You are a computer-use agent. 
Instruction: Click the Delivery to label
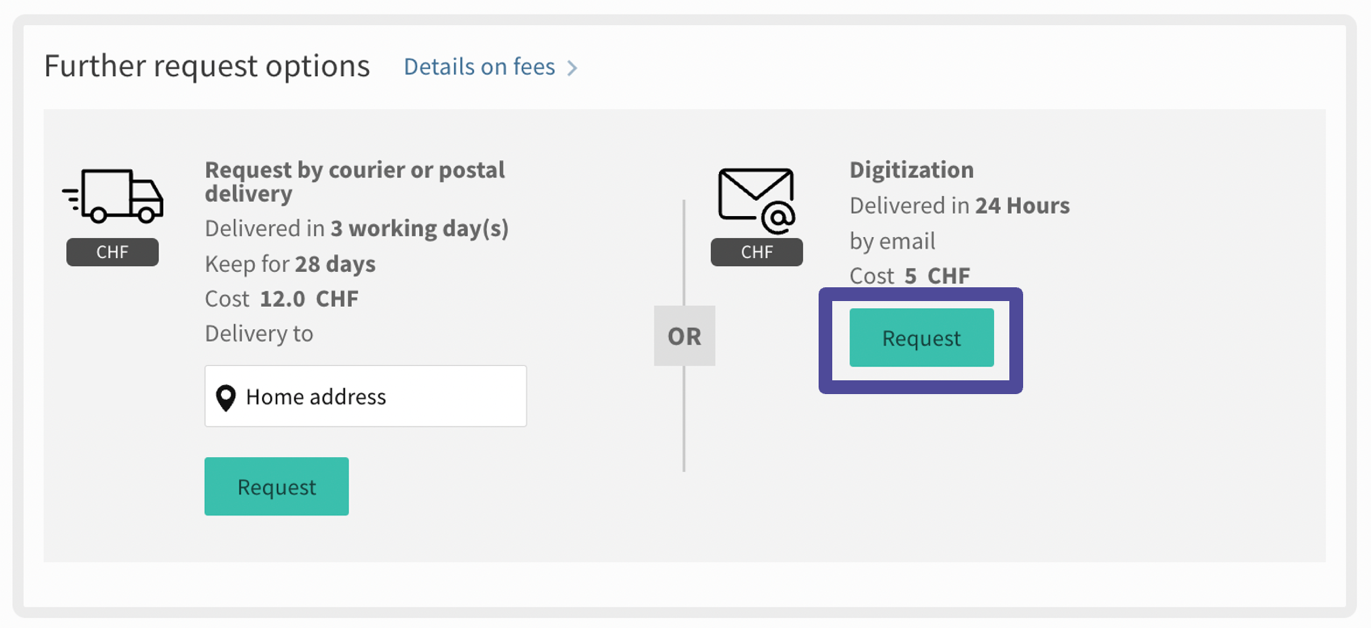pos(259,334)
